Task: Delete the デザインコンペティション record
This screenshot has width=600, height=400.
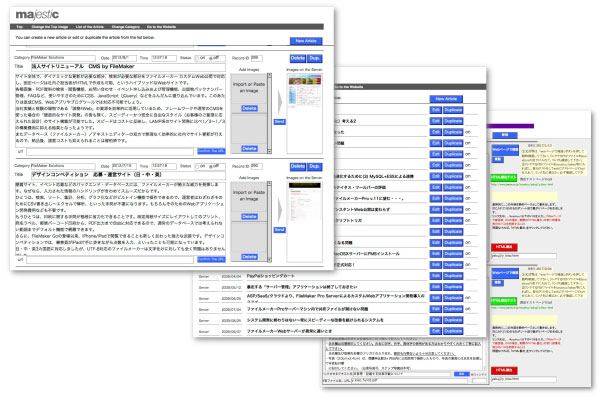Action: 298,167
